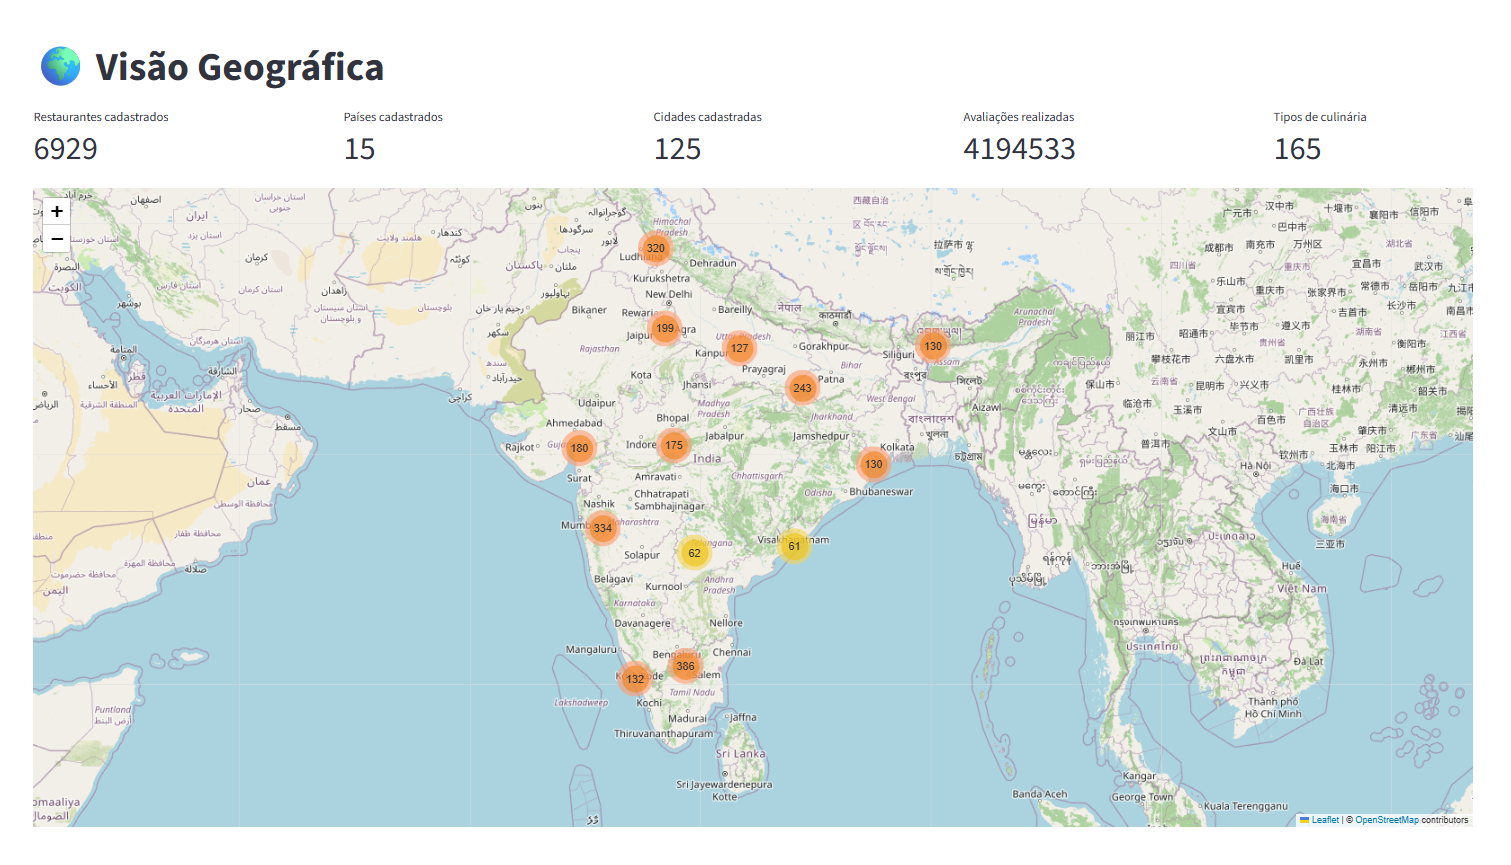Click the 6929 restaurants registered value
The height and width of the screenshot is (865, 1511).
(66, 149)
